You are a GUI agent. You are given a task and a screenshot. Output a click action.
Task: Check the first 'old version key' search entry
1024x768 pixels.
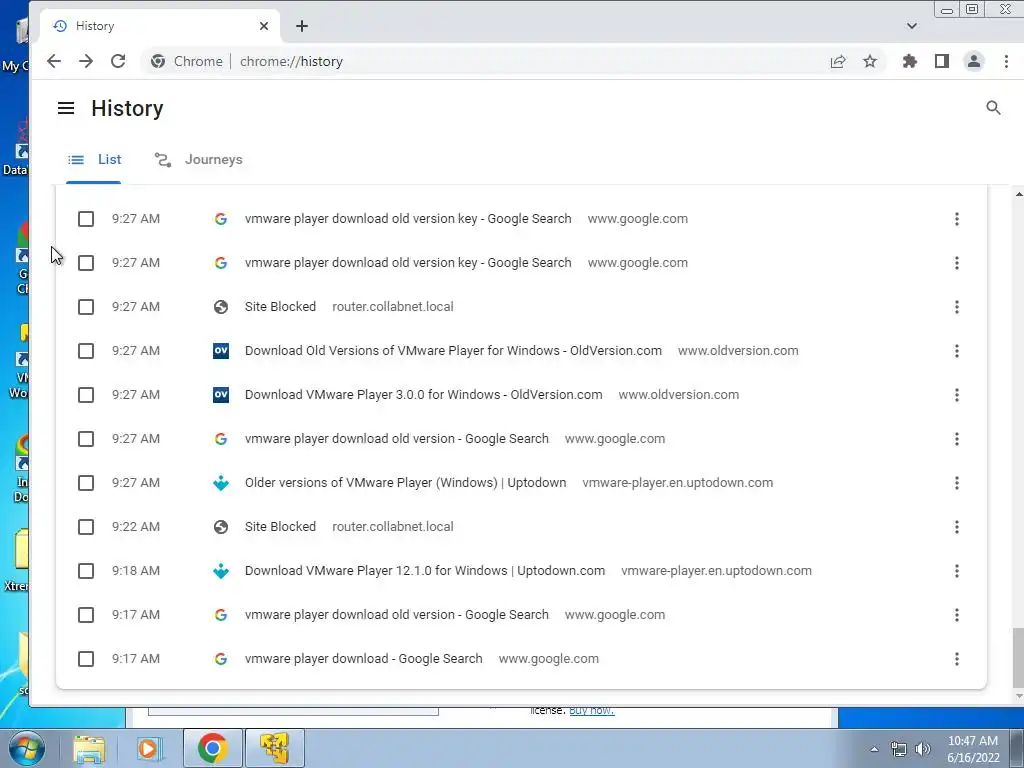coord(86,219)
